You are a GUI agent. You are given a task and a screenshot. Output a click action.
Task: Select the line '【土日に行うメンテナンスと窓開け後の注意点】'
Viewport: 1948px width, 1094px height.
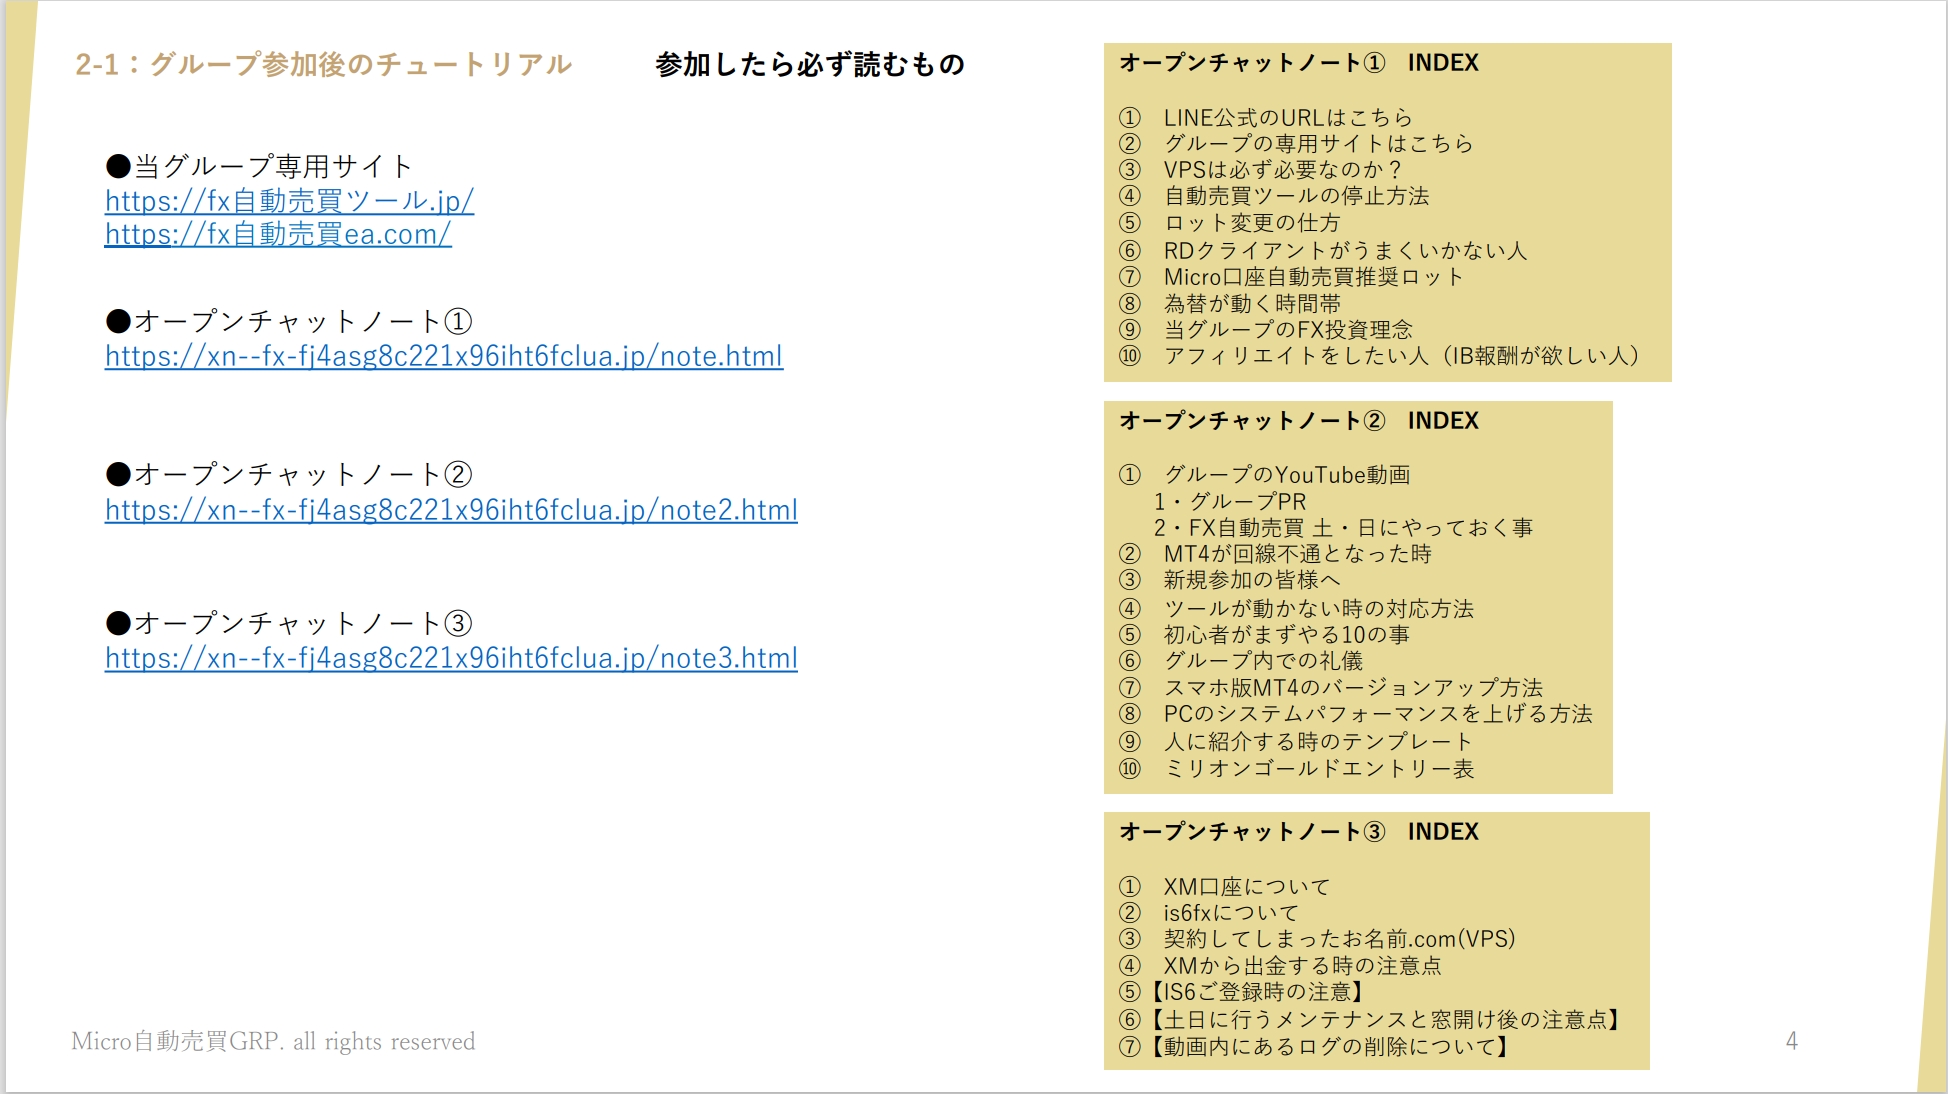click(1386, 1019)
